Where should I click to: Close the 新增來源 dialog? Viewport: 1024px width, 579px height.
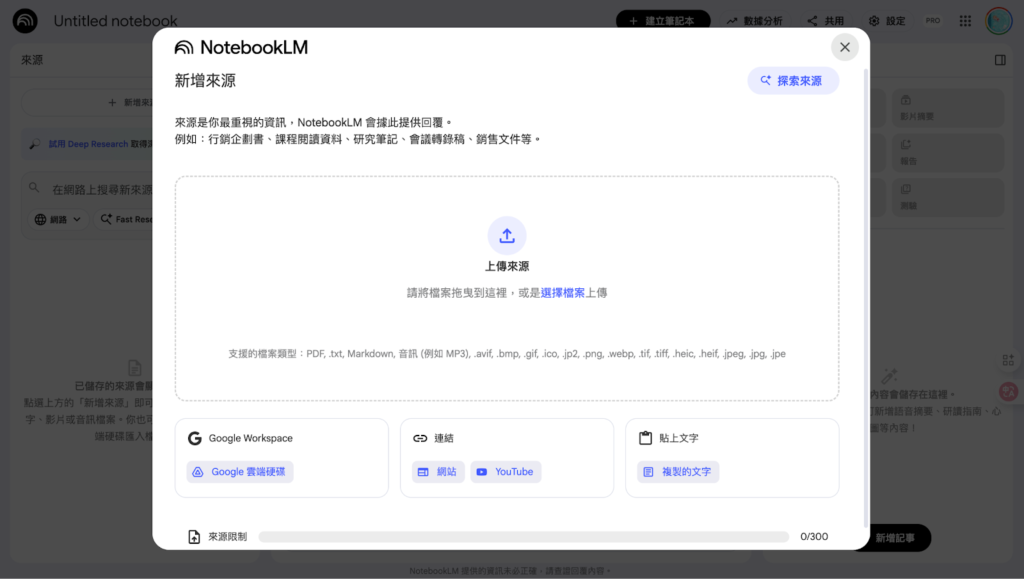pos(845,47)
